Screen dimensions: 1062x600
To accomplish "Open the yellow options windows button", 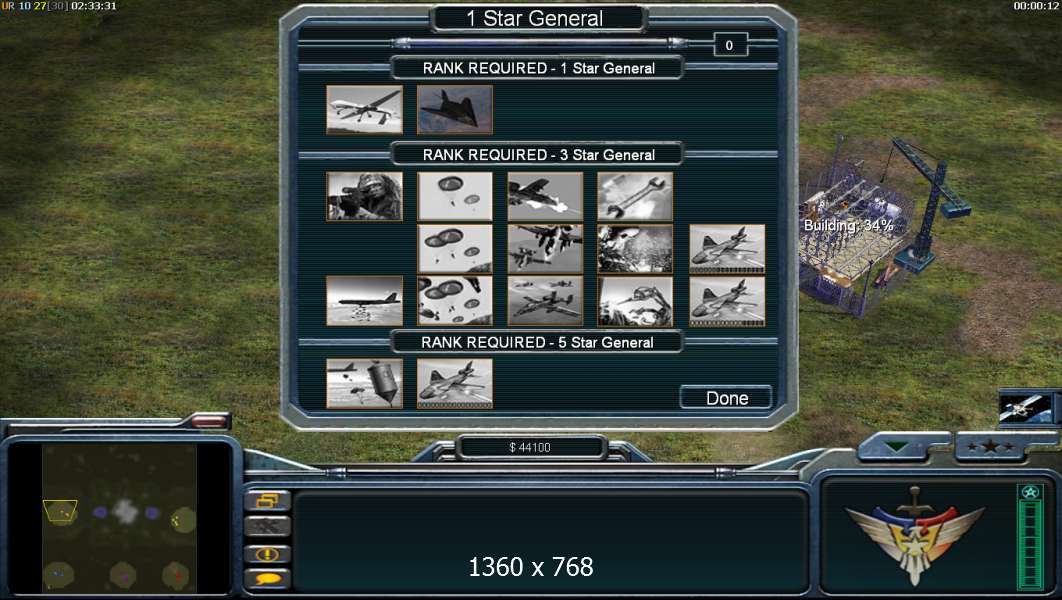I will pyautogui.click(x=268, y=501).
